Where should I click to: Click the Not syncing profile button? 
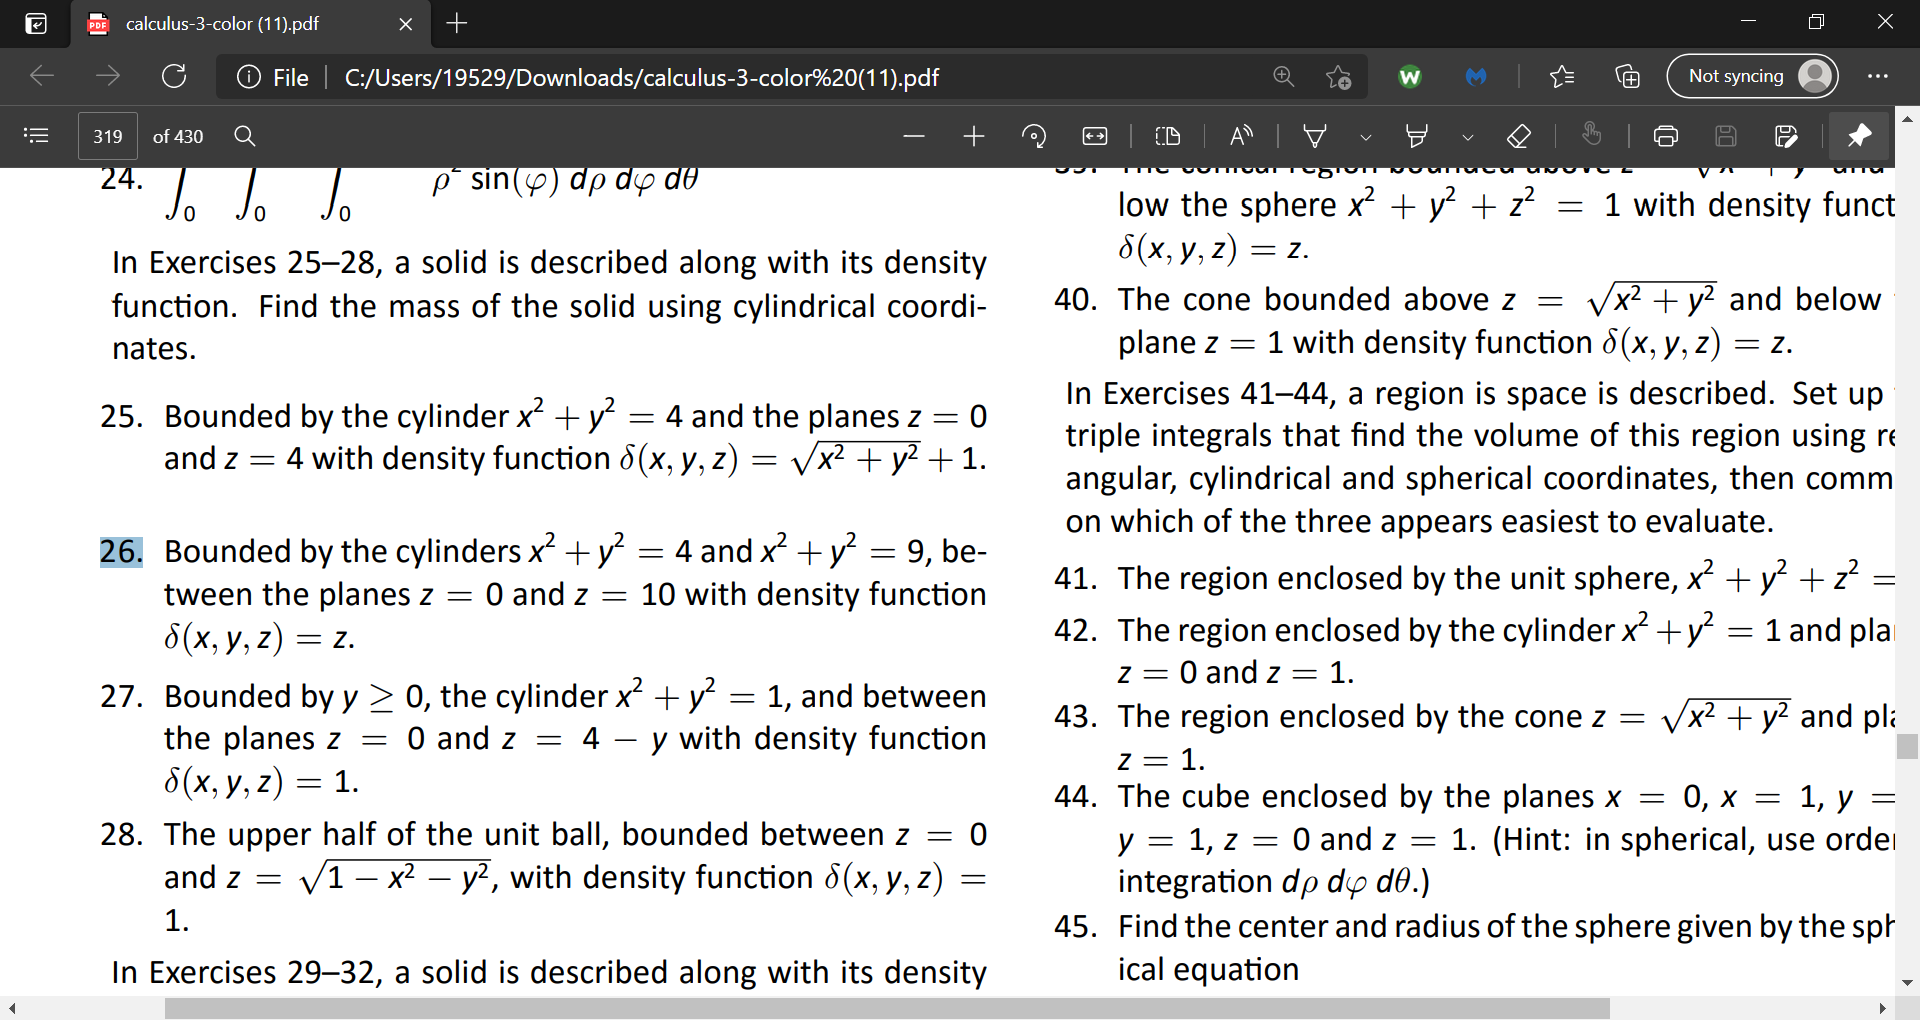coord(1753,76)
